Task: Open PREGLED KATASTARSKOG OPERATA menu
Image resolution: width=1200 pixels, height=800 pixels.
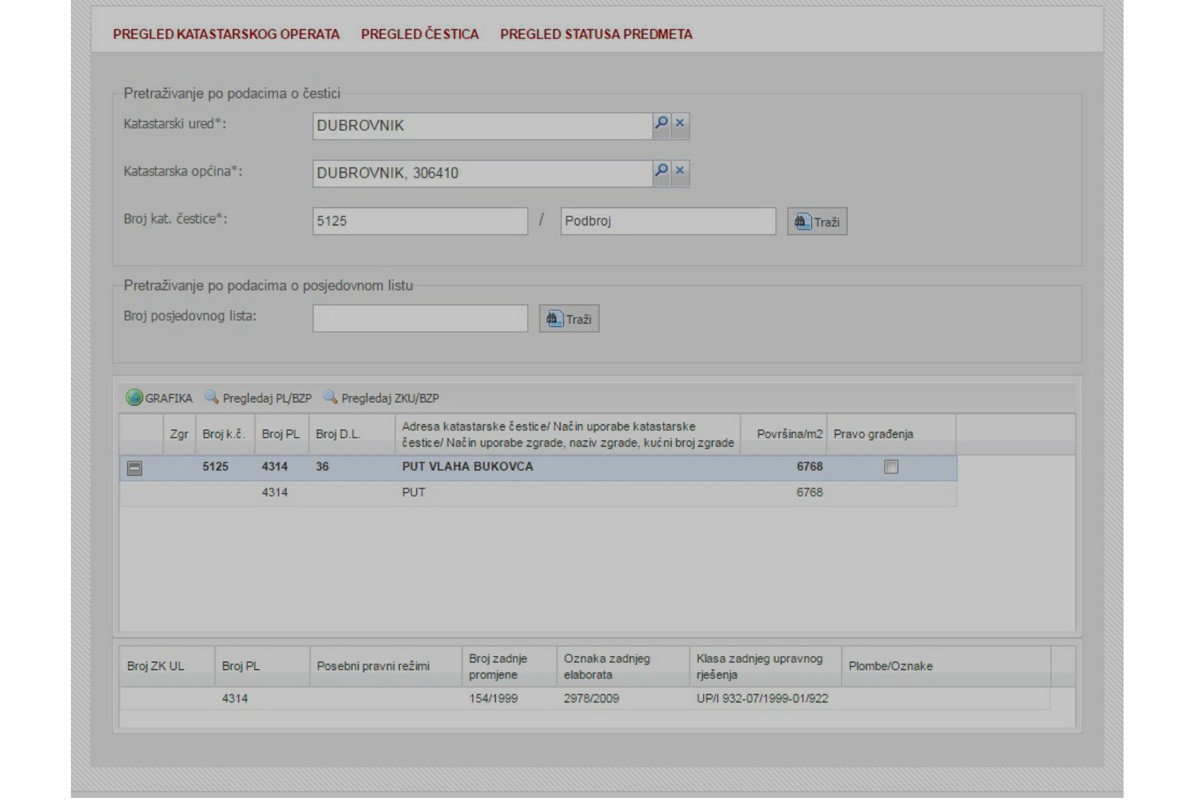Action: (x=226, y=34)
